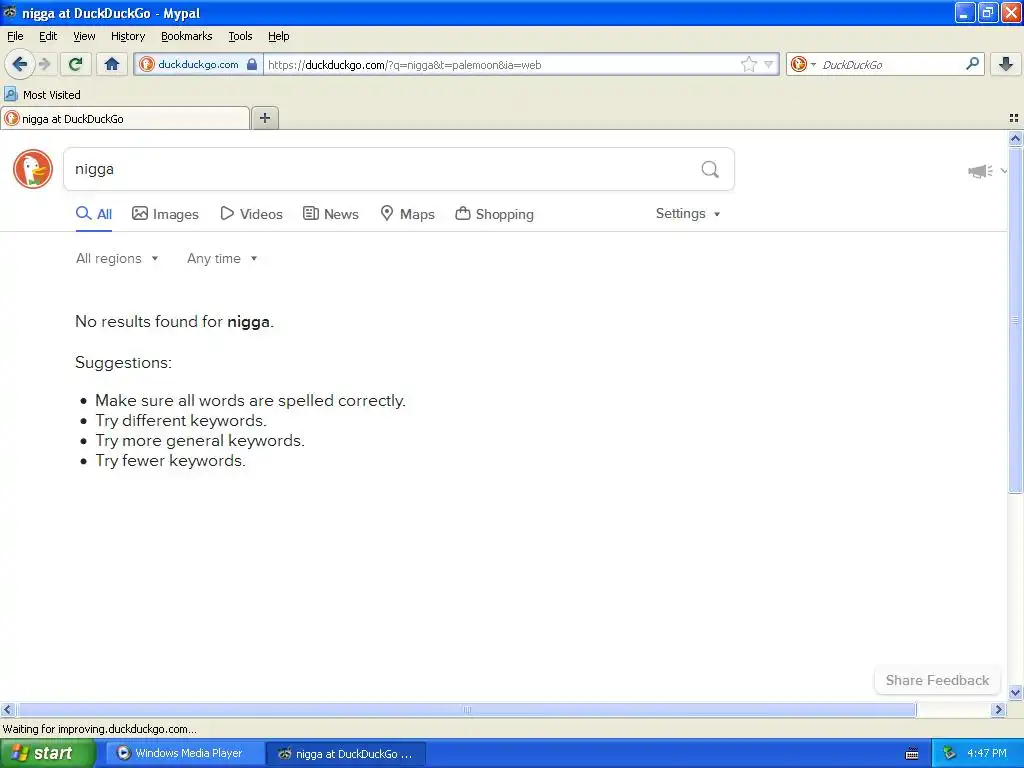
Task: Click the 'Try different keywords.' suggestion text
Action: point(181,421)
